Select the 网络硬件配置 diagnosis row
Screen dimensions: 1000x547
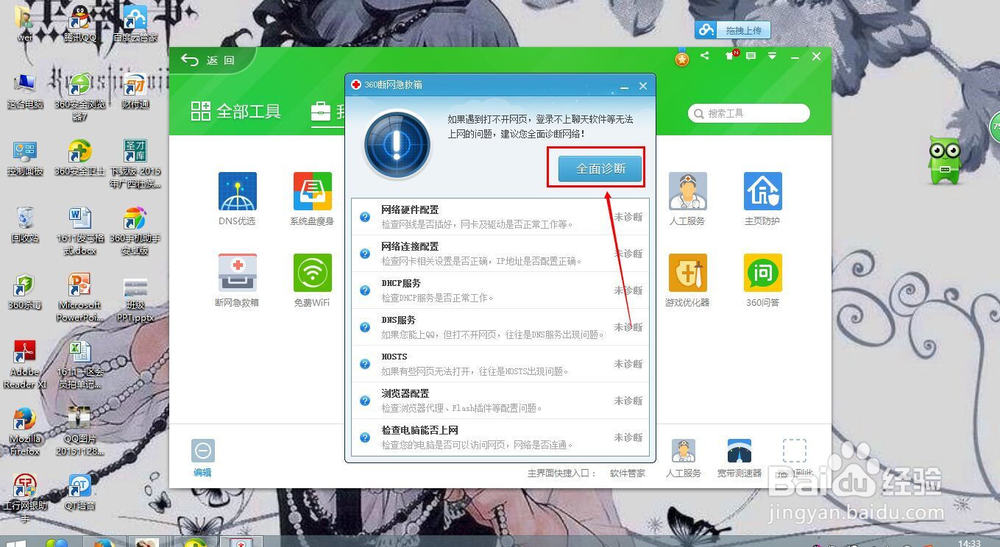pyautogui.click(x=501, y=217)
